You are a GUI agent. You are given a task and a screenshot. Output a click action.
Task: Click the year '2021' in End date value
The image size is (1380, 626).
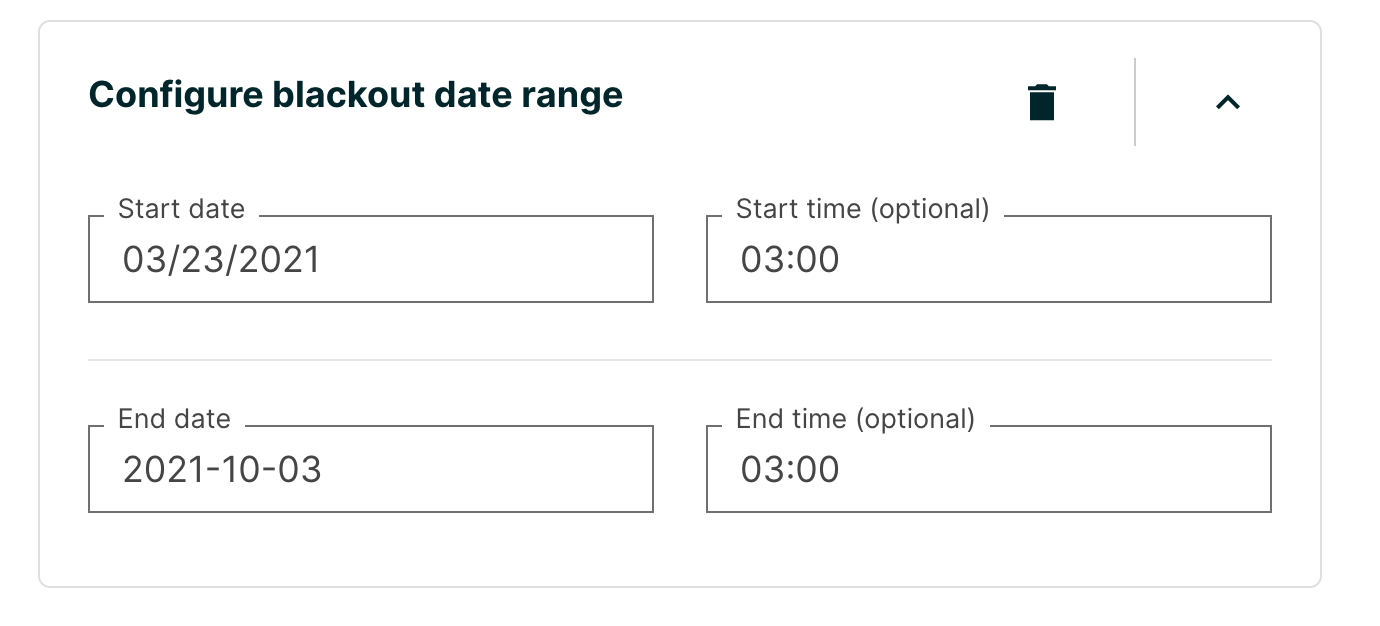(160, 470)
